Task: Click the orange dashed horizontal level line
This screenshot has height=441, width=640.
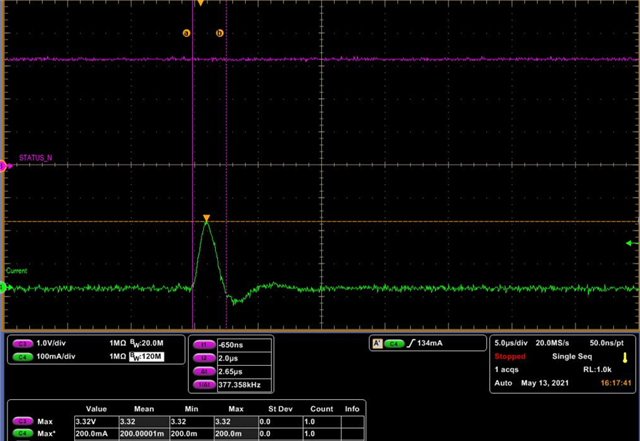Action: click(x=320, y=222)
